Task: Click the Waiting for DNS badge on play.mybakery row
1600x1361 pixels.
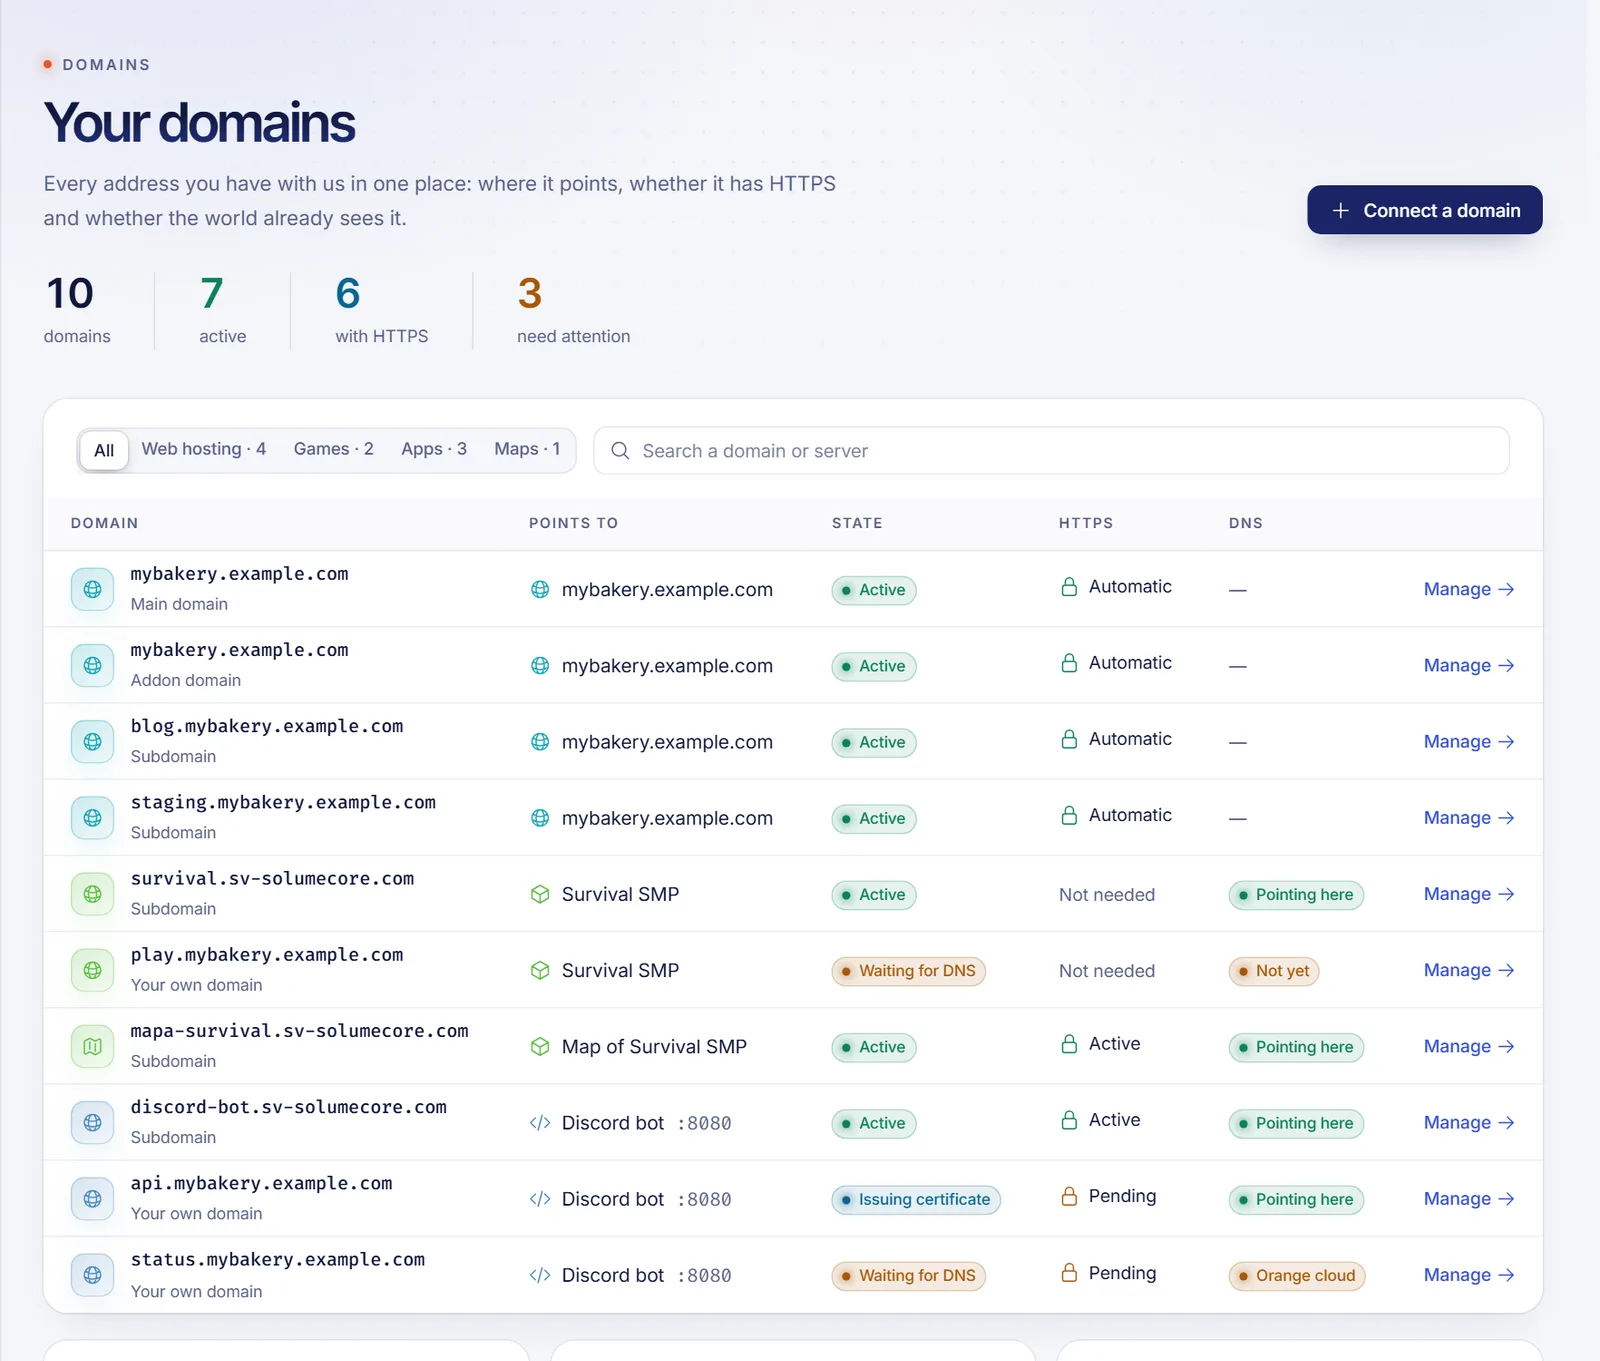Action: (908, 971)
